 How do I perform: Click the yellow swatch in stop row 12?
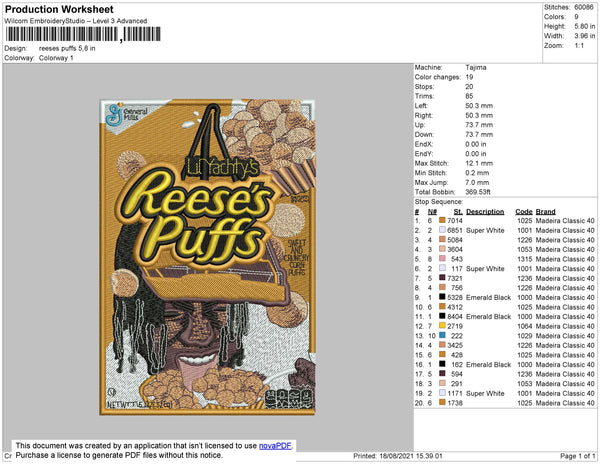(442, 326)
